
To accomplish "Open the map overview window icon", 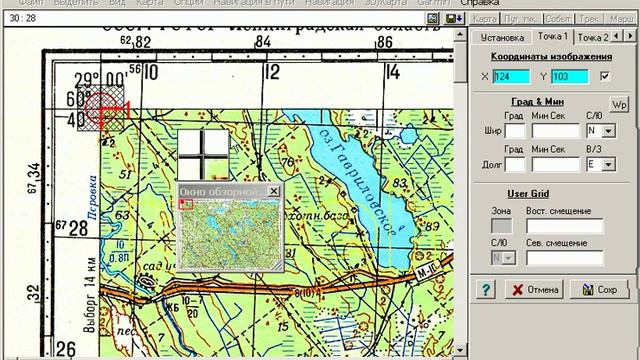I will tap(433, 18).
